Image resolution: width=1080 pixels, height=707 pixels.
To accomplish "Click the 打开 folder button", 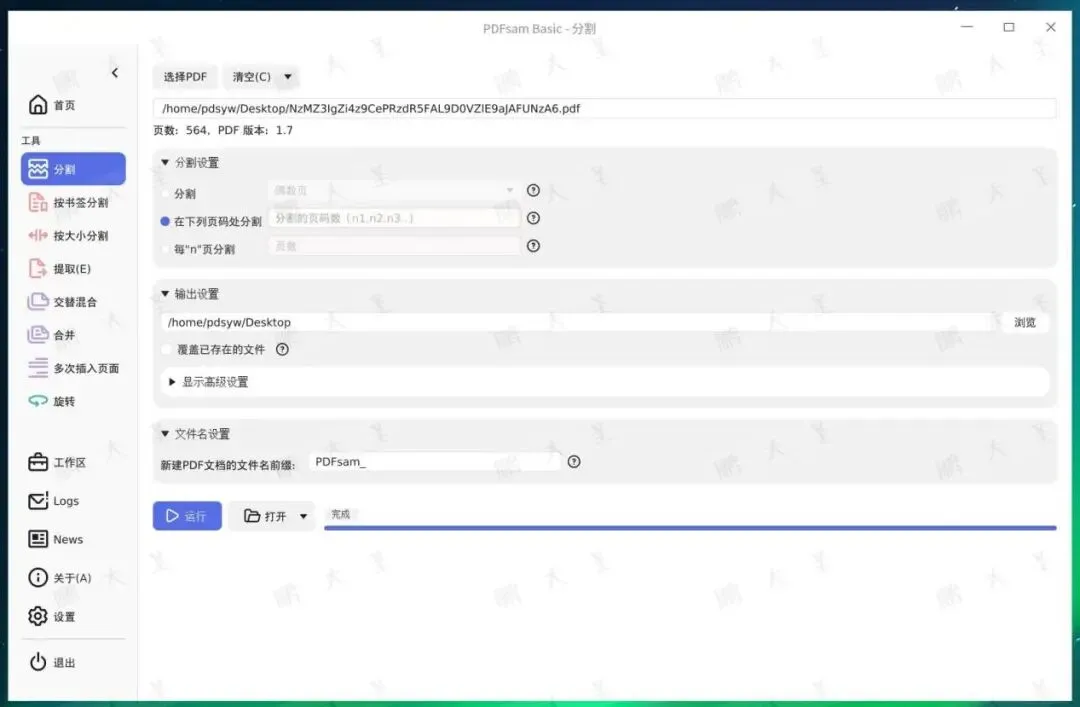I will tap(265, 516).
